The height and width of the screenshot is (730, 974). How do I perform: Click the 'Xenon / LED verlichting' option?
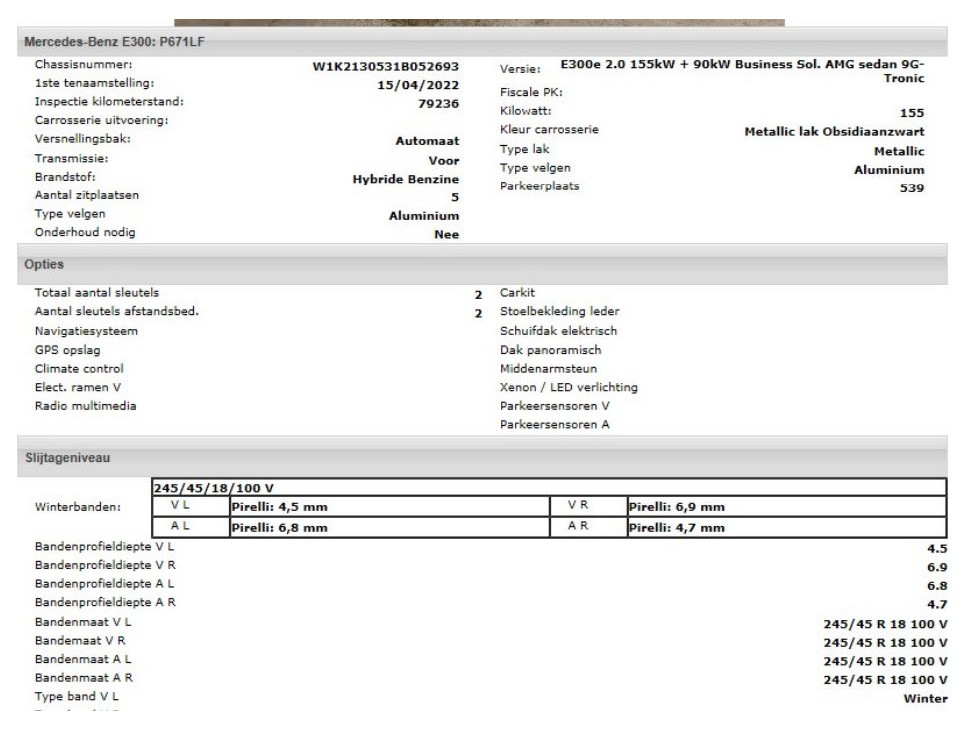(568, 388)
